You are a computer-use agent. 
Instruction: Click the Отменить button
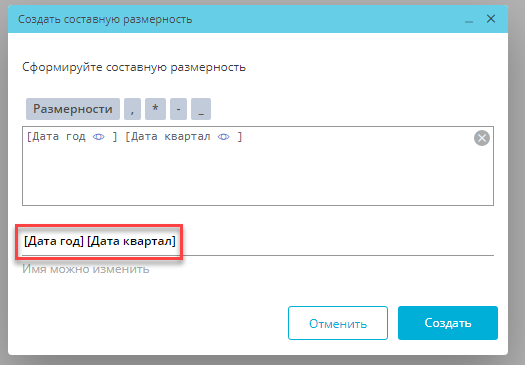[x=338, y=323]
